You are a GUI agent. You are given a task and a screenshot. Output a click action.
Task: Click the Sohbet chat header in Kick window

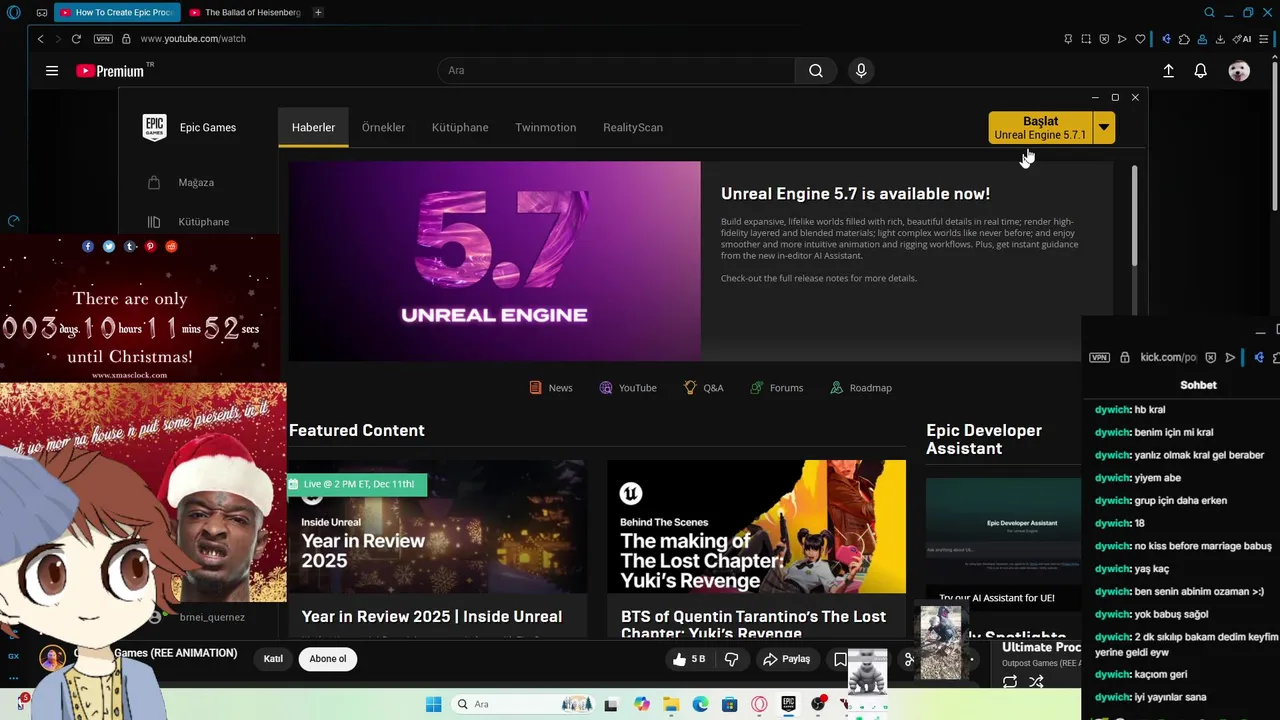(x=1198, y=385)
